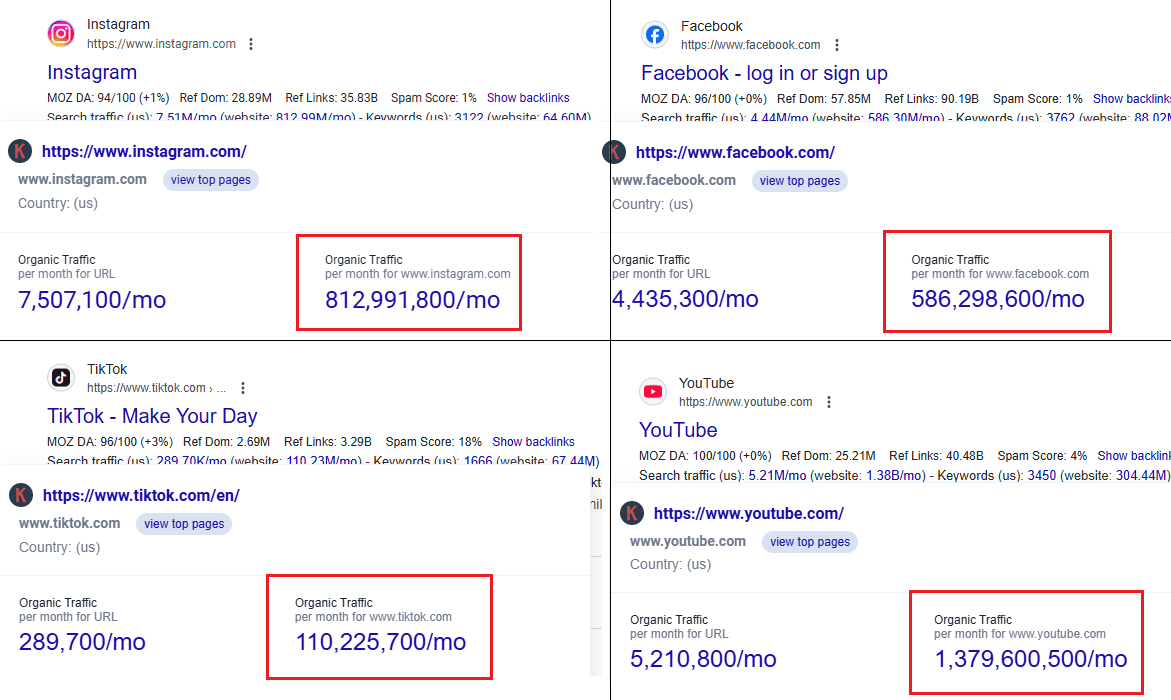This screenshot has height=700, width=1171.
Task: Click the 289,700/mo URL traffic value
Action: (82, 642)
